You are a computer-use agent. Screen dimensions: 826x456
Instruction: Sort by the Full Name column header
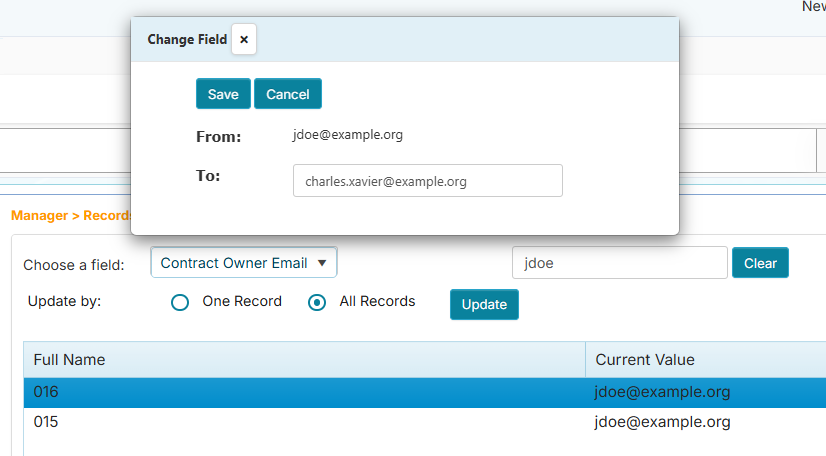point(70,360)
